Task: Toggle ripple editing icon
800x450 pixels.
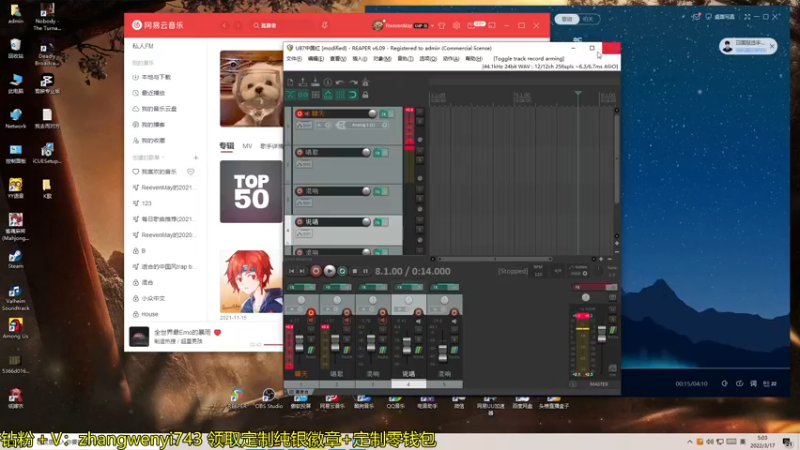Action: 315,95
